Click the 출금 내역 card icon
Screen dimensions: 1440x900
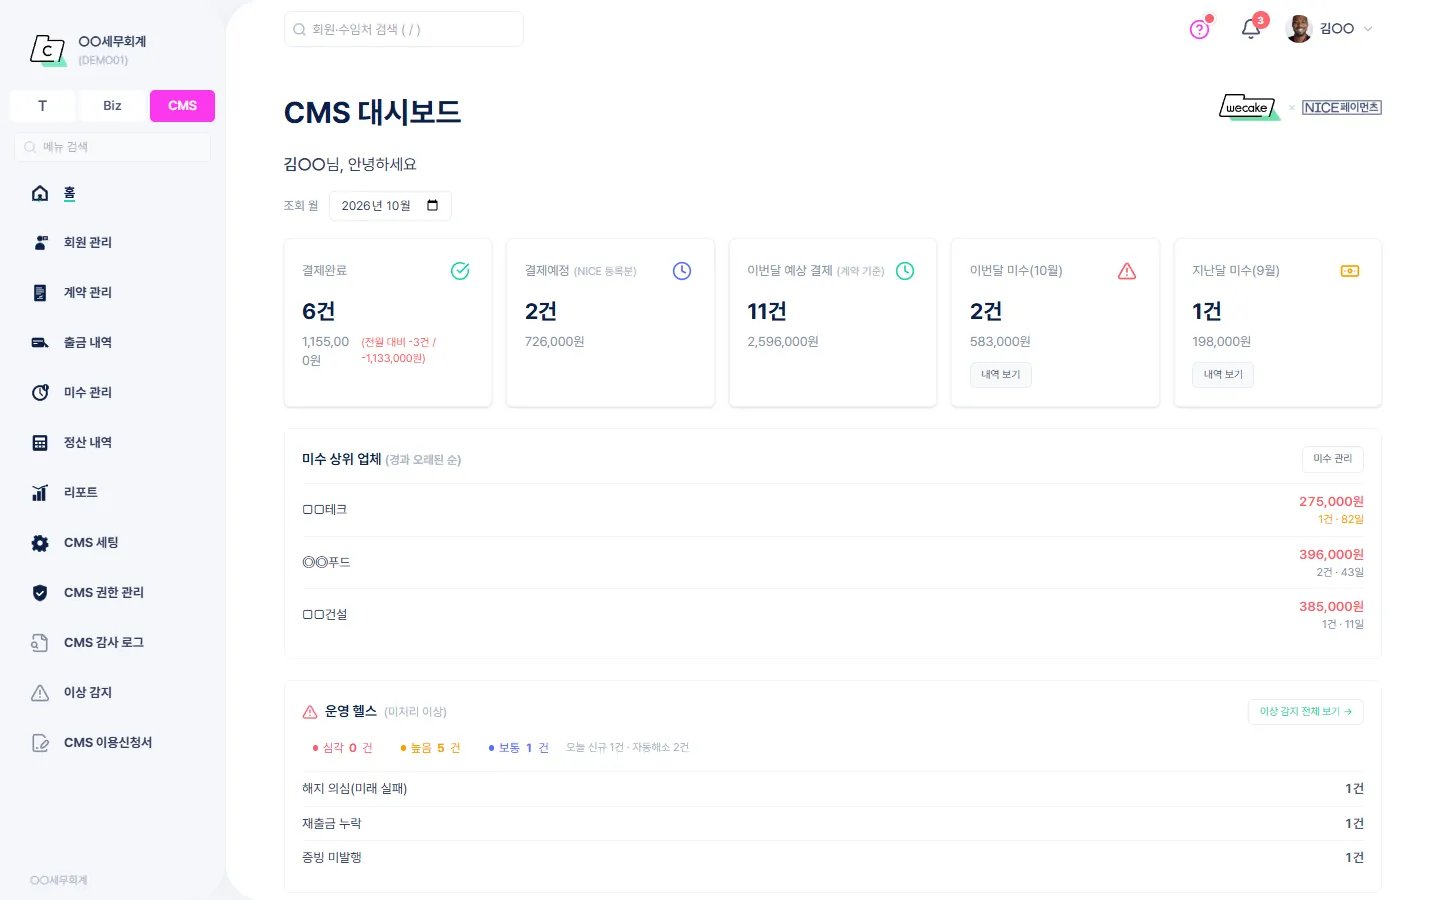[x=40, y=343]
